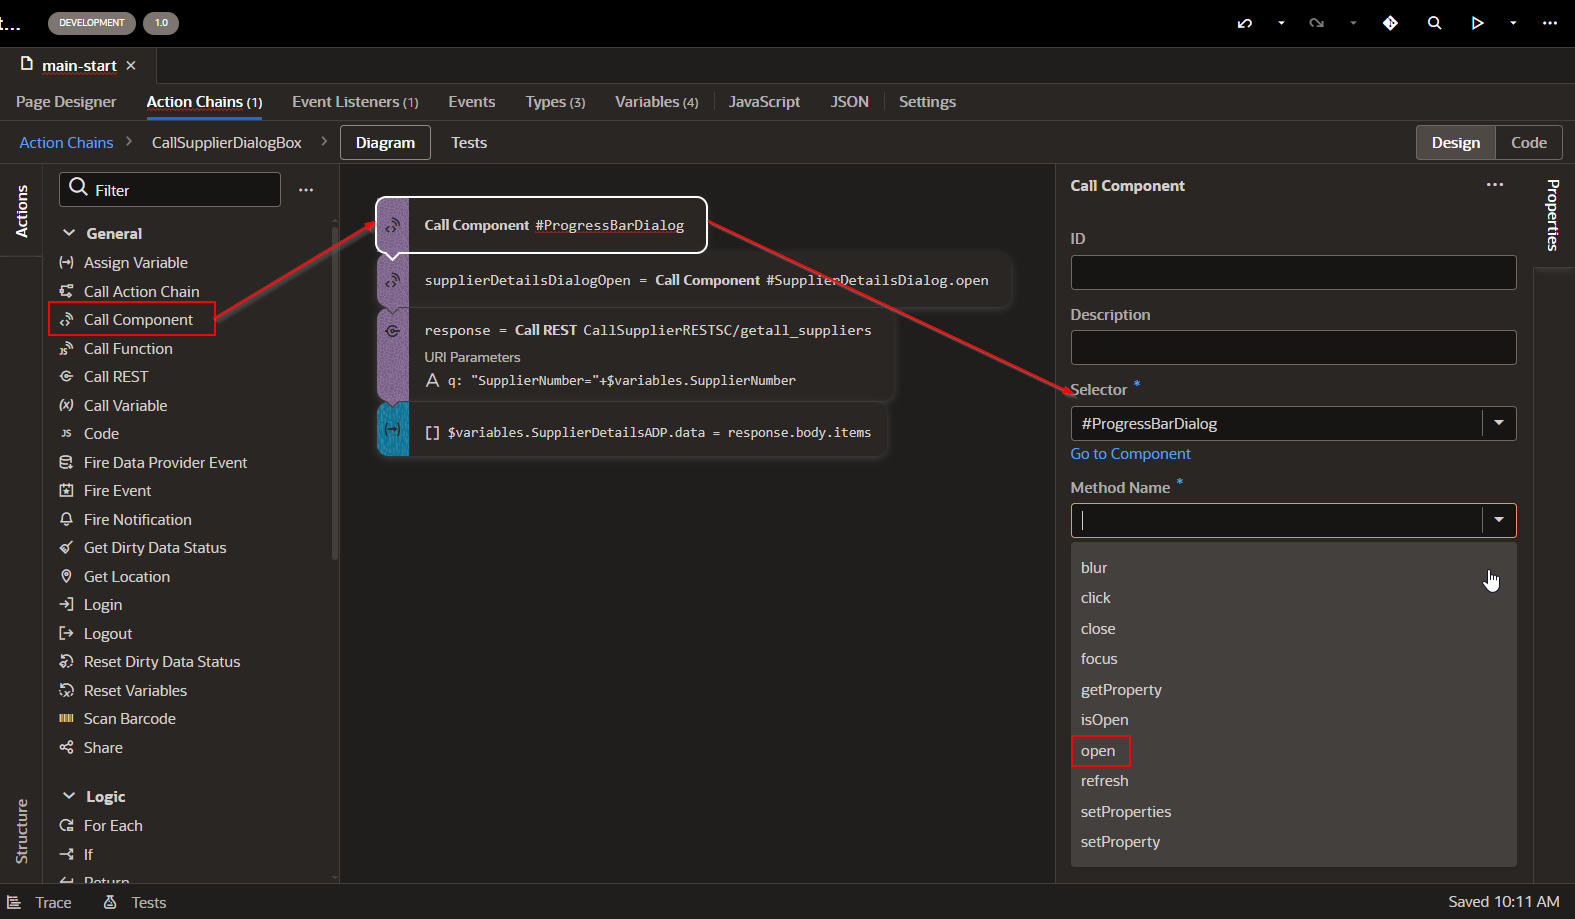Screen dimensions: 1575x919
Task: Collapse the General actions group
Action: (x=69, y=233)
